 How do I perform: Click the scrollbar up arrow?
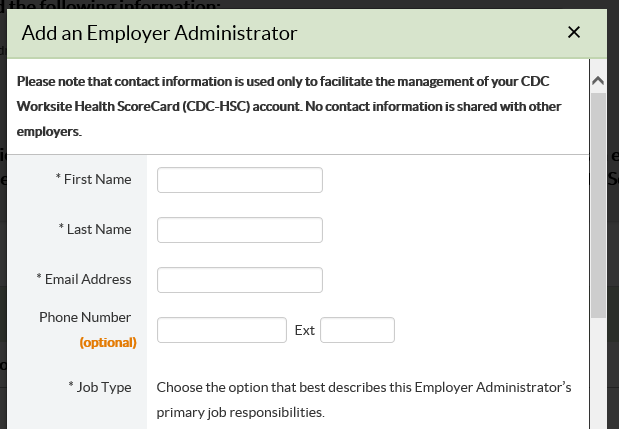[x=598, y=80]
